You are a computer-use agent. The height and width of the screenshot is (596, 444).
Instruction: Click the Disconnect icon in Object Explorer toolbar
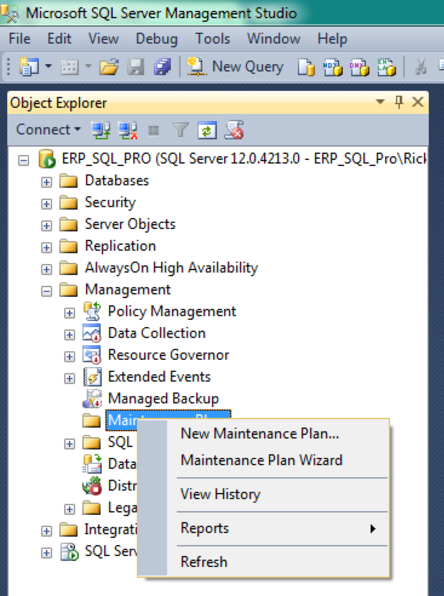(x=127, y=130)
